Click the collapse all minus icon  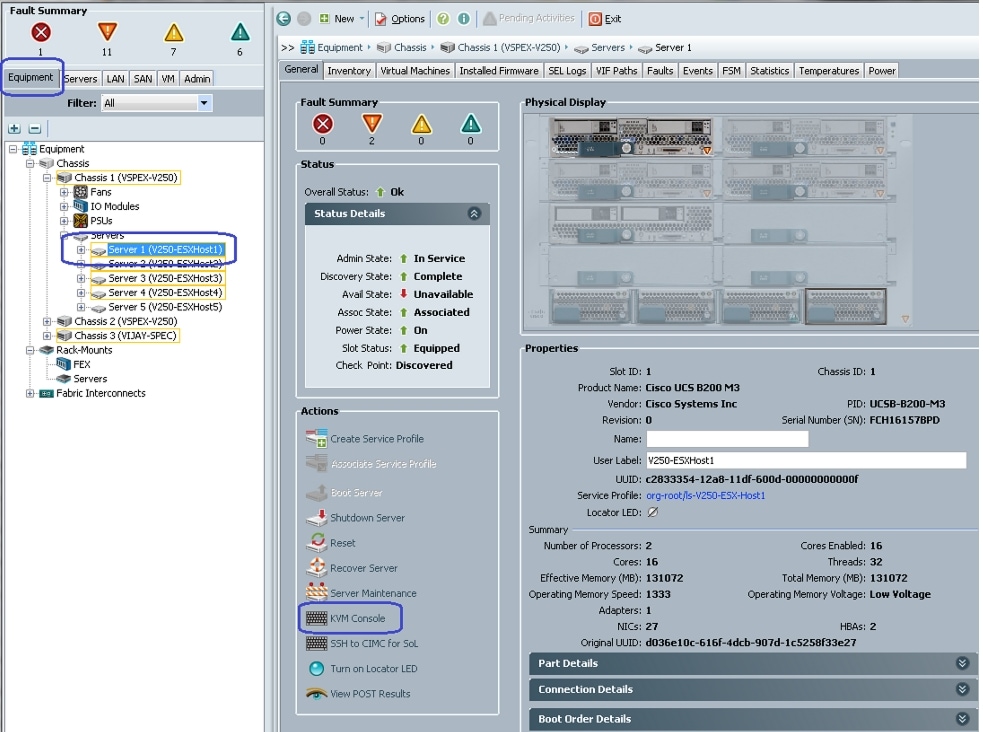coord(34,128)
